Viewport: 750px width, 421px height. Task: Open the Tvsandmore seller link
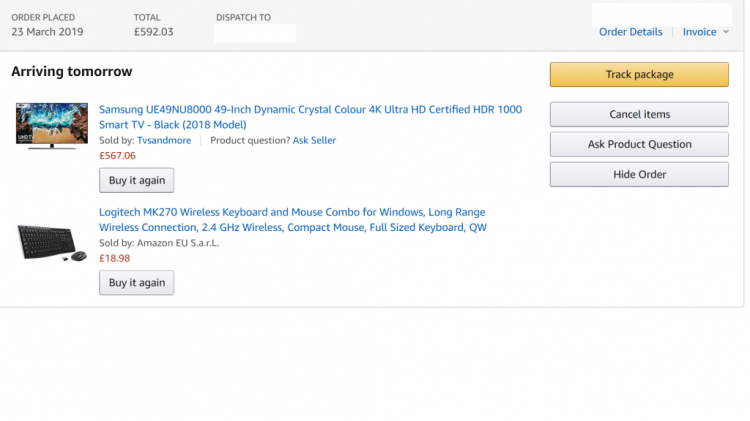[164, 140]
